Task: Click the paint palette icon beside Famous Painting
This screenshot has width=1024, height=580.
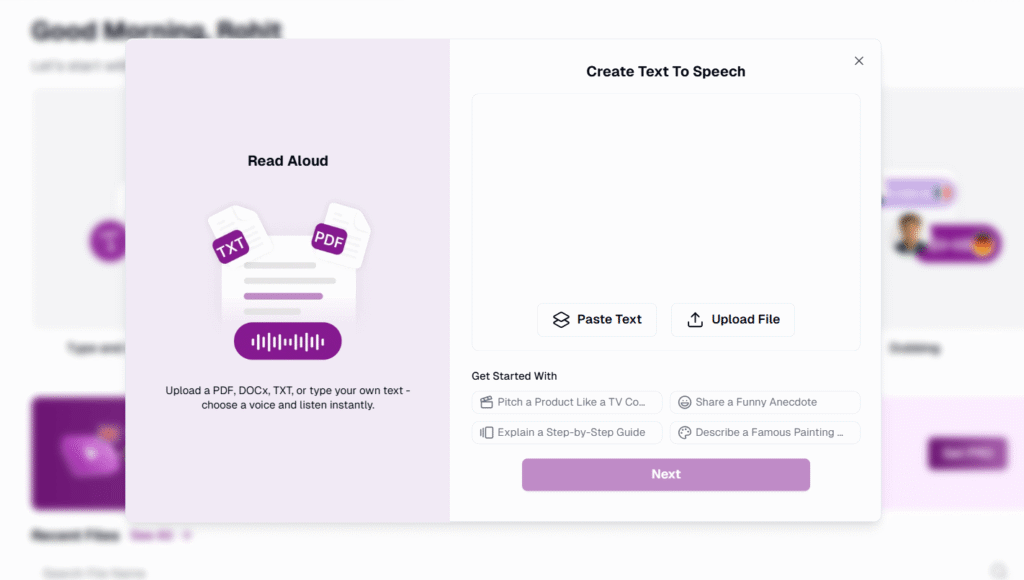Action: (684, 432)
